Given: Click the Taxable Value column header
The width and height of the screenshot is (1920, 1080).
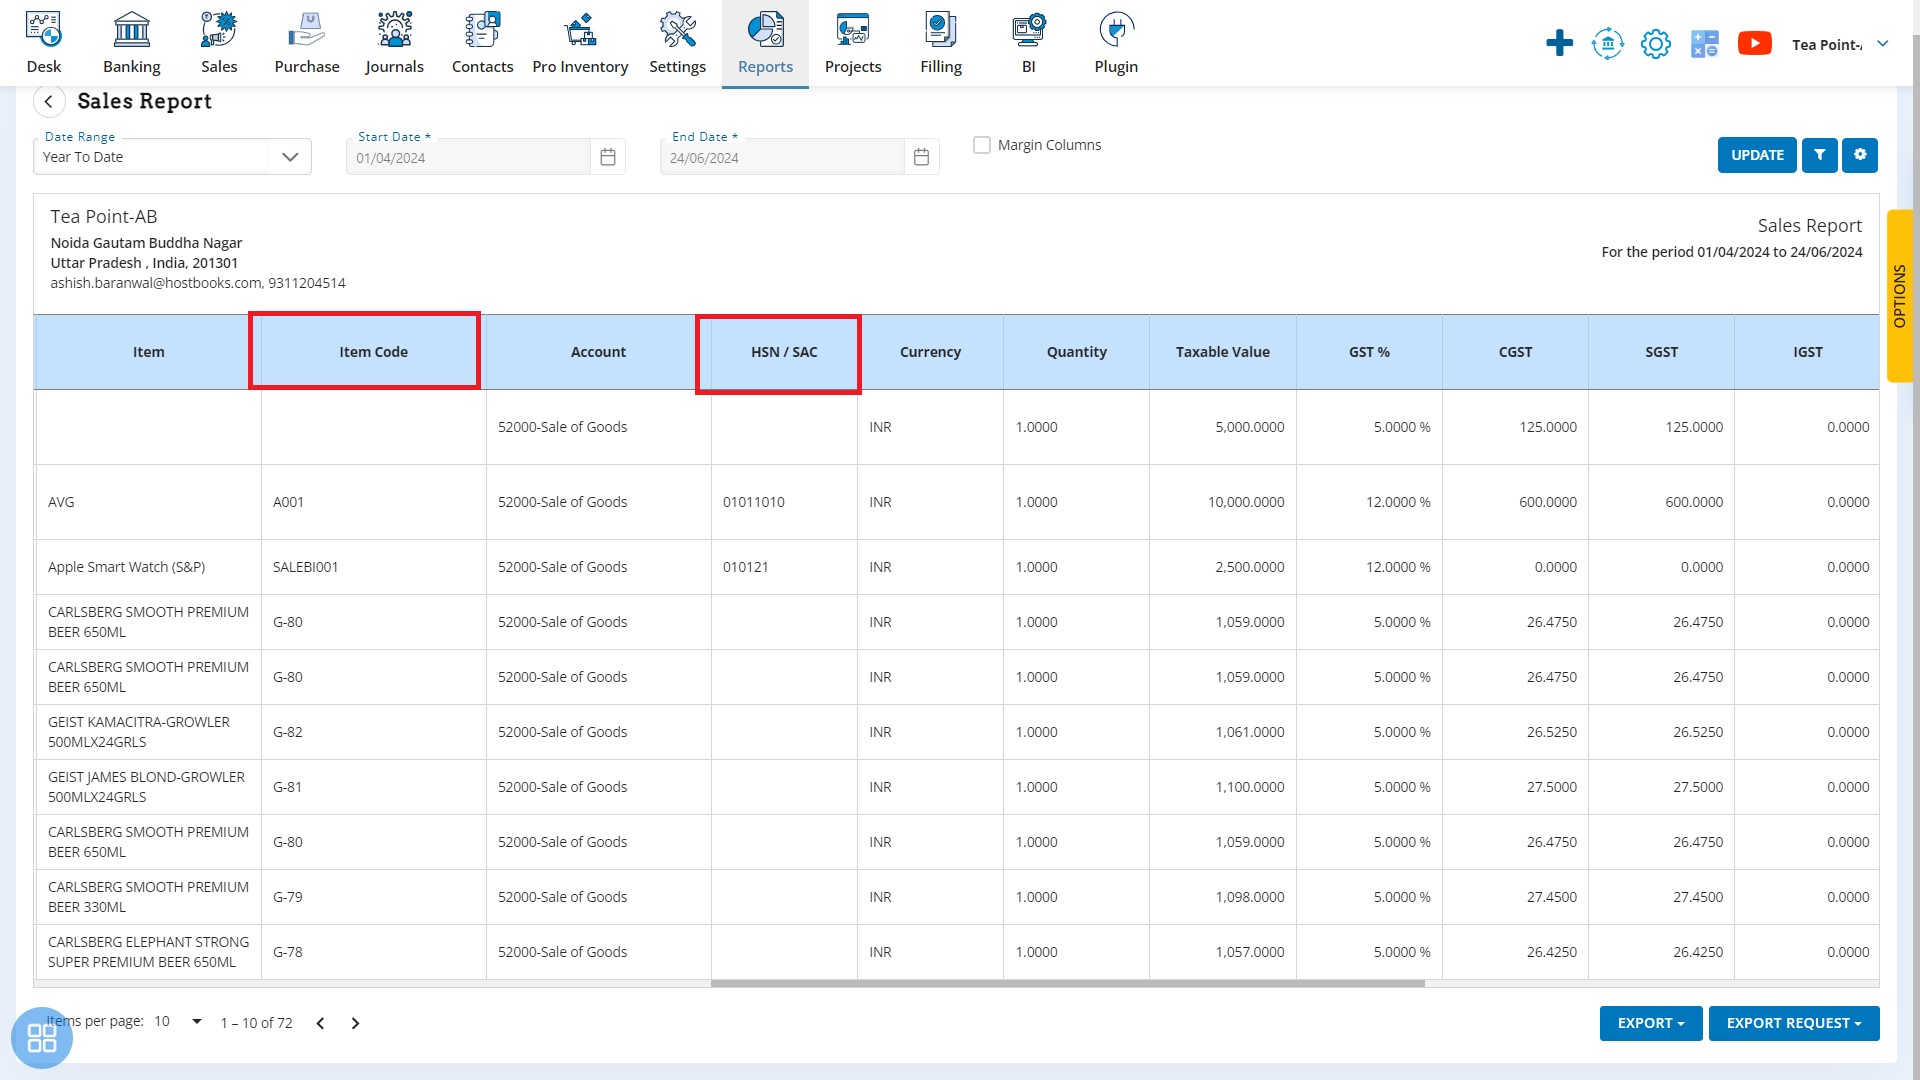Looking at the screenshot, I should [1222, 352].
